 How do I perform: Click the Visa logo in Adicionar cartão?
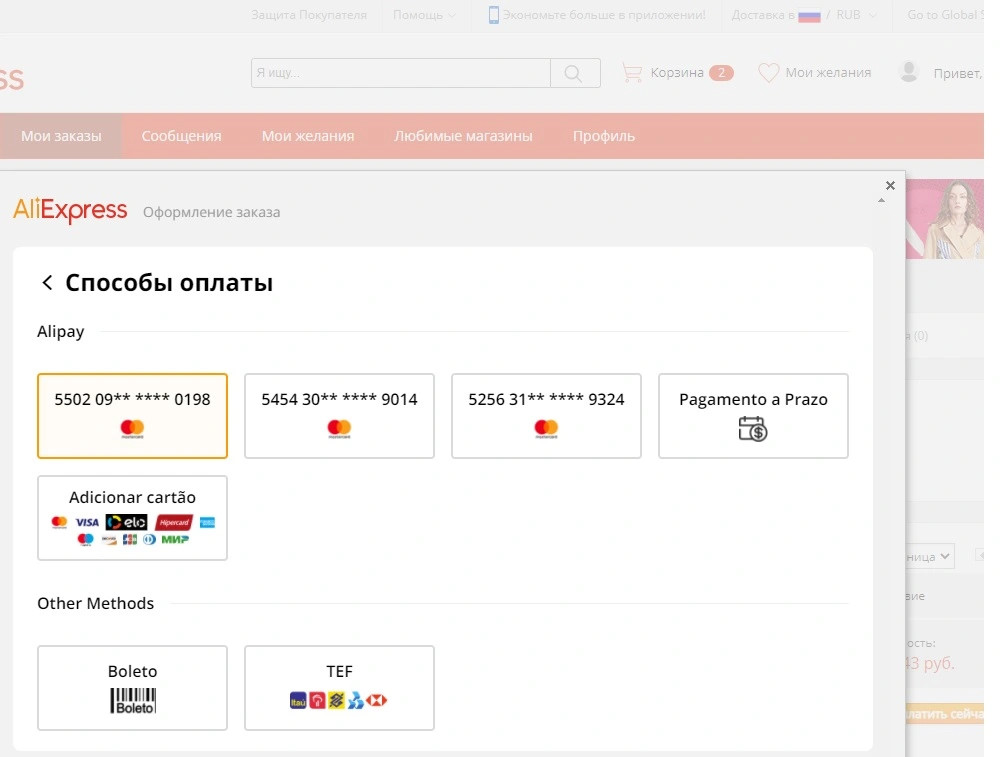click(87, 522)
